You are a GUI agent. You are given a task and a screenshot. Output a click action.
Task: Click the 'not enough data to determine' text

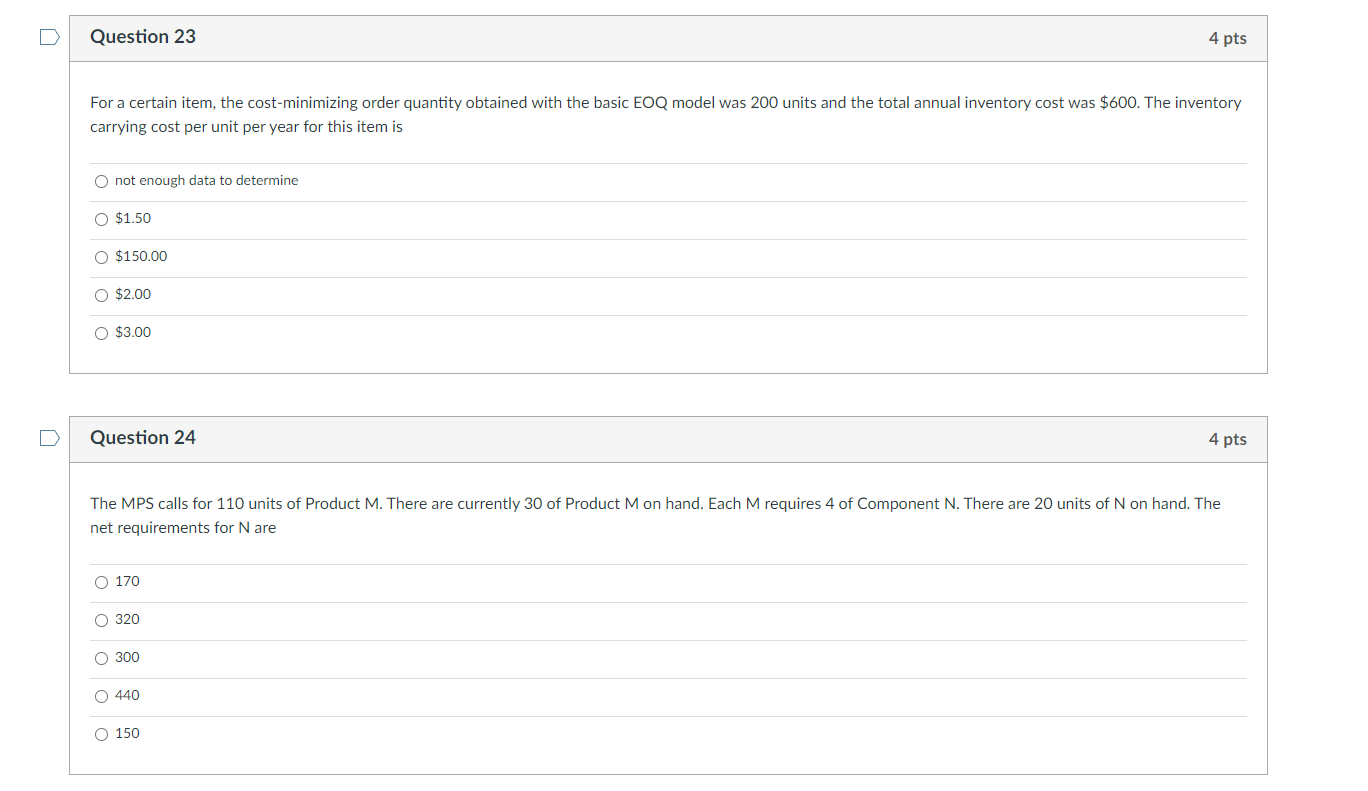click(x=206, y=180)
